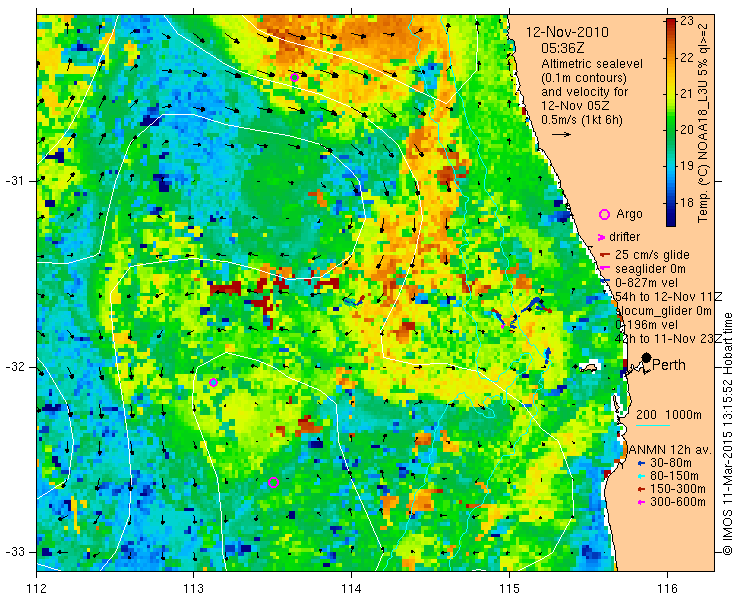Screen dimensions: 740x600
Task: Click the latitude axis label '-31'
Action: pos(15,181)
